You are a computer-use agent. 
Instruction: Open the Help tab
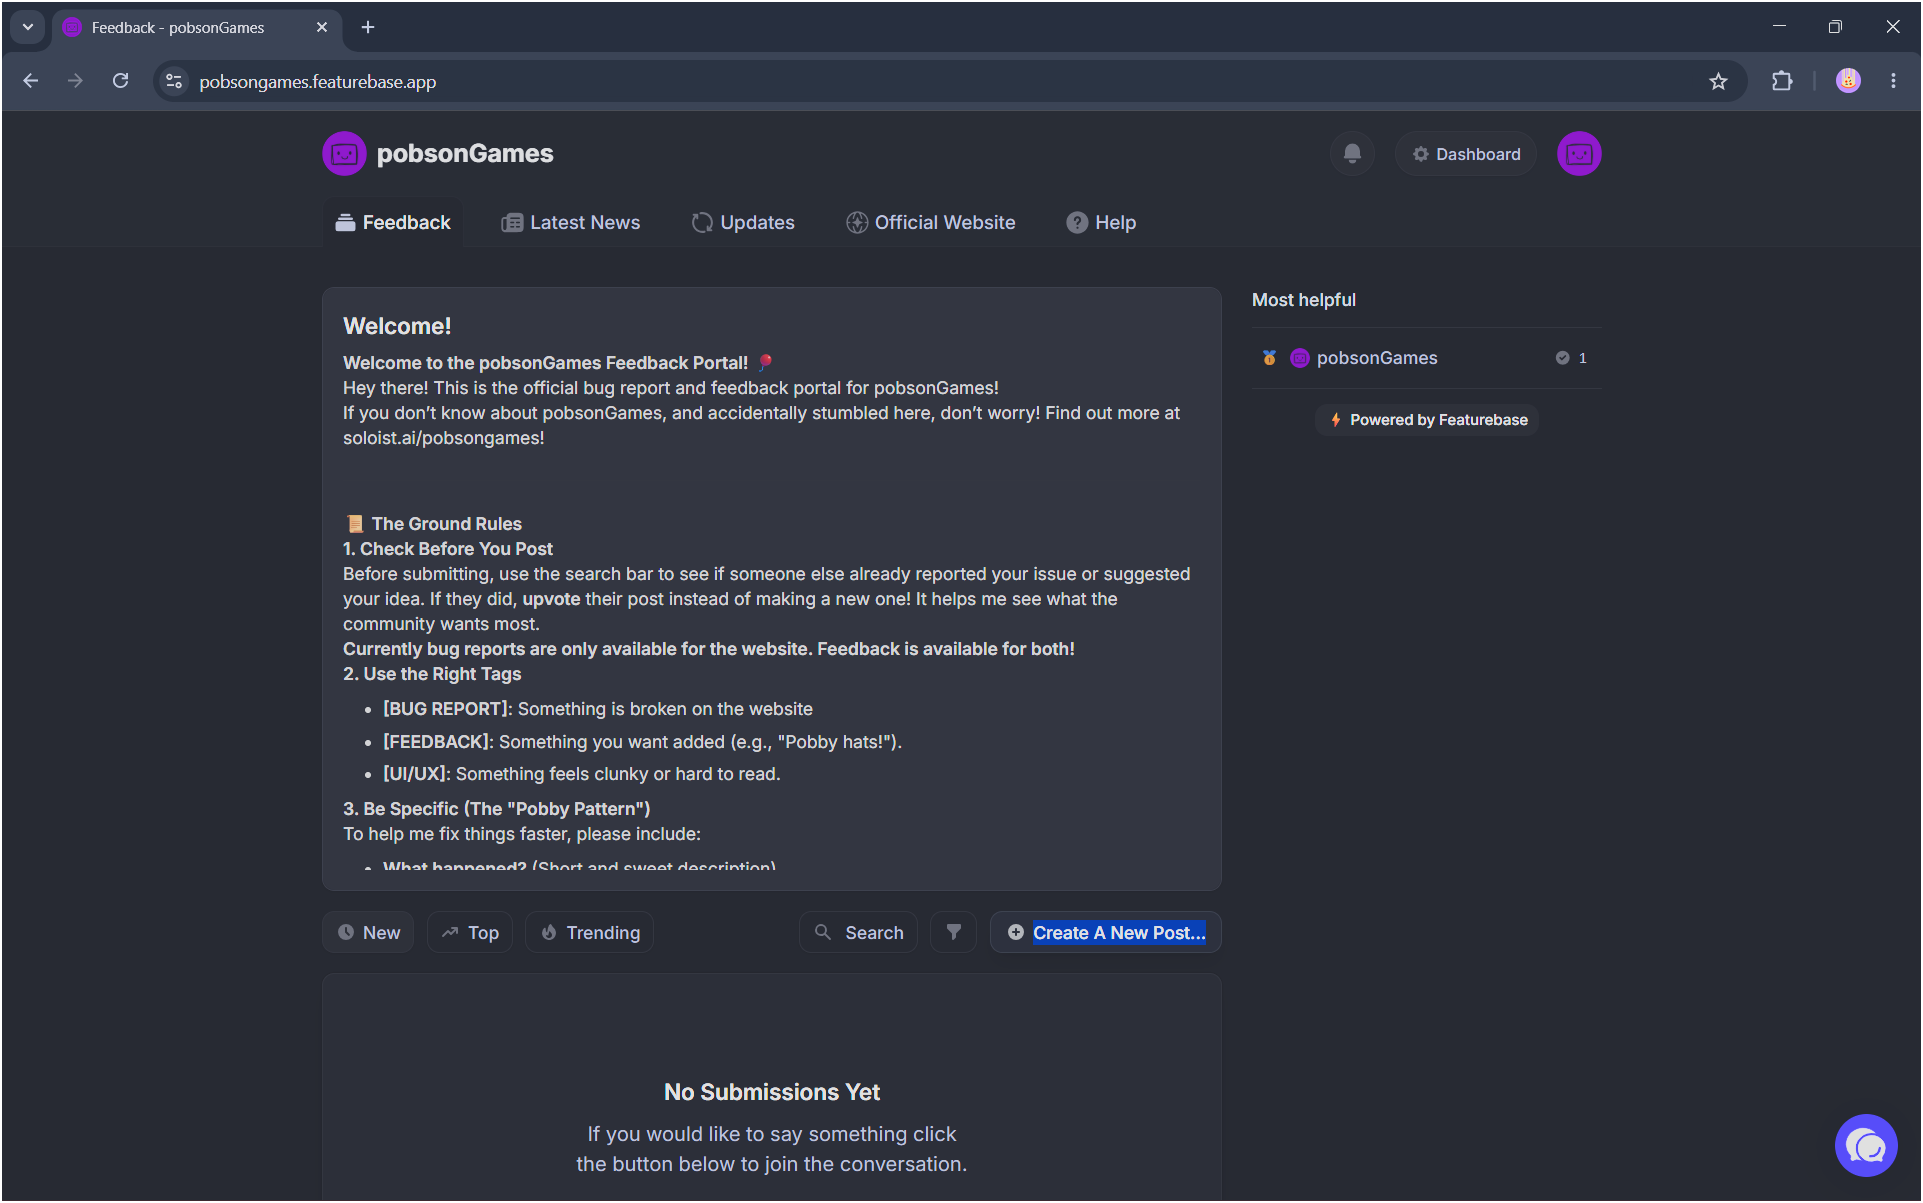(x=1101, y=223)
